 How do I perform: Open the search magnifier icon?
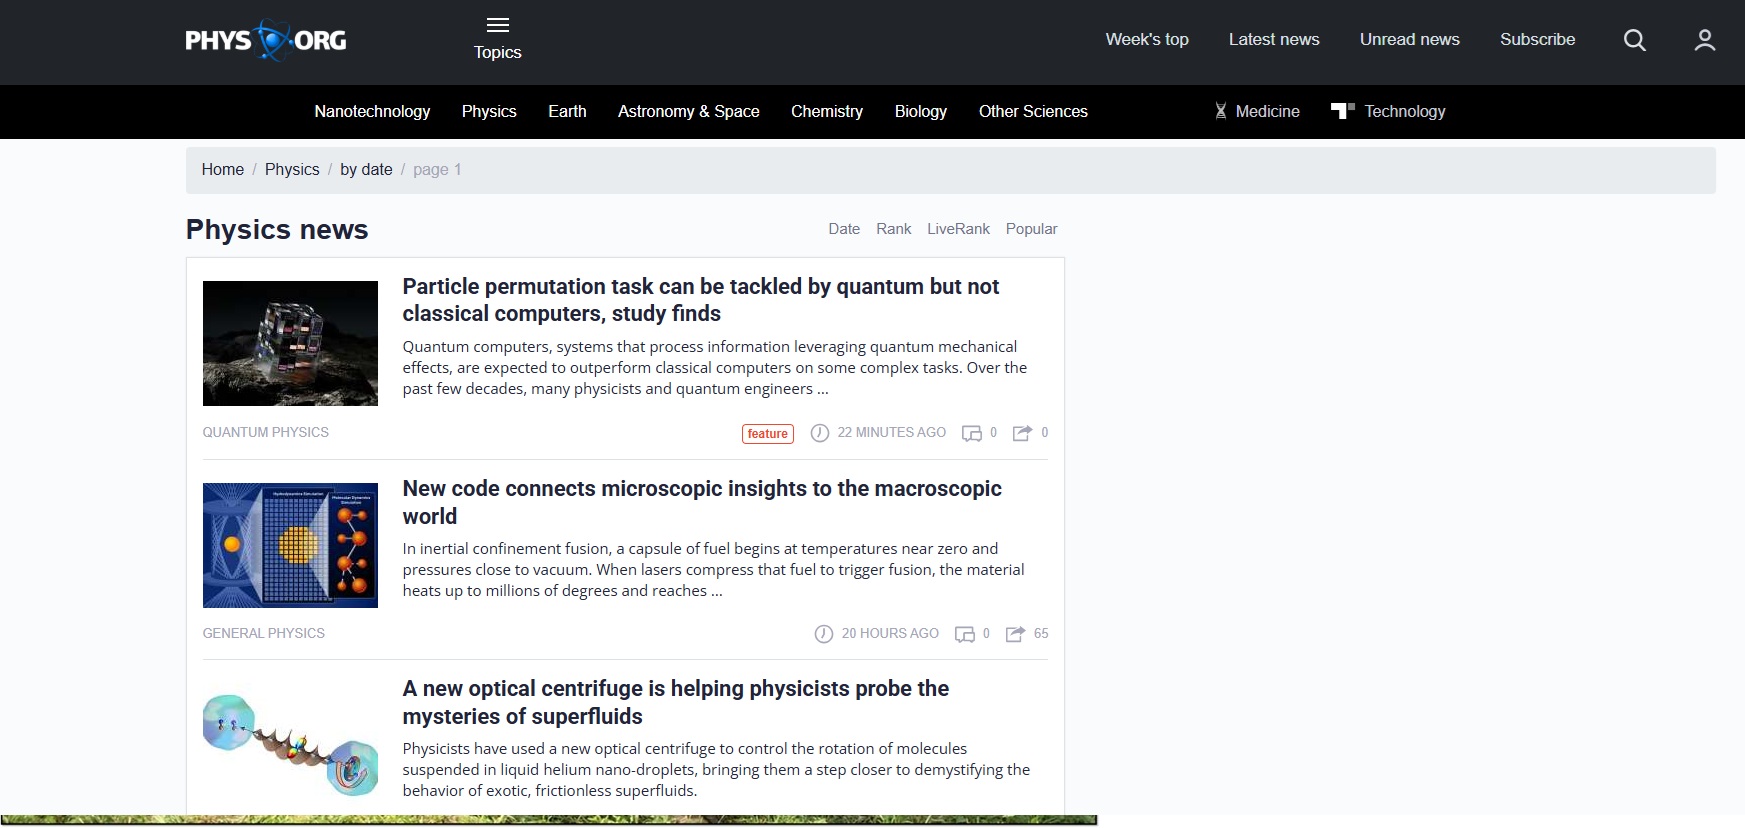[x=1634, y=40]
